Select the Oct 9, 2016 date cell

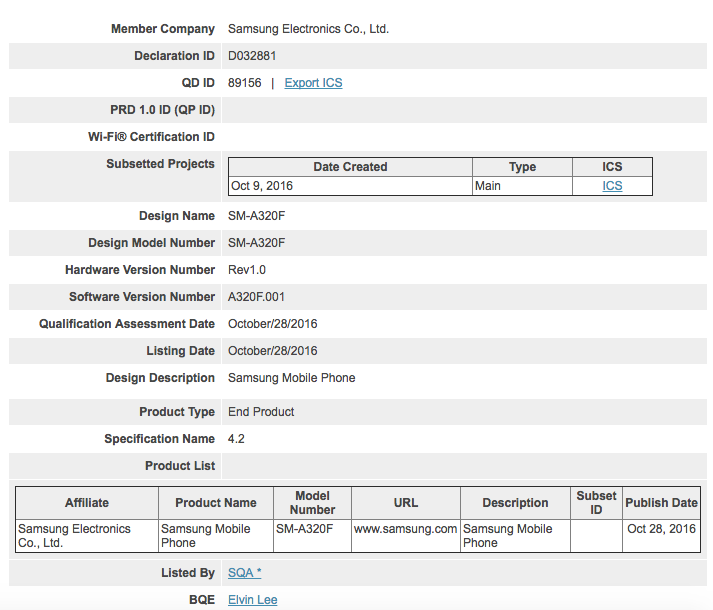coord(262,186)
